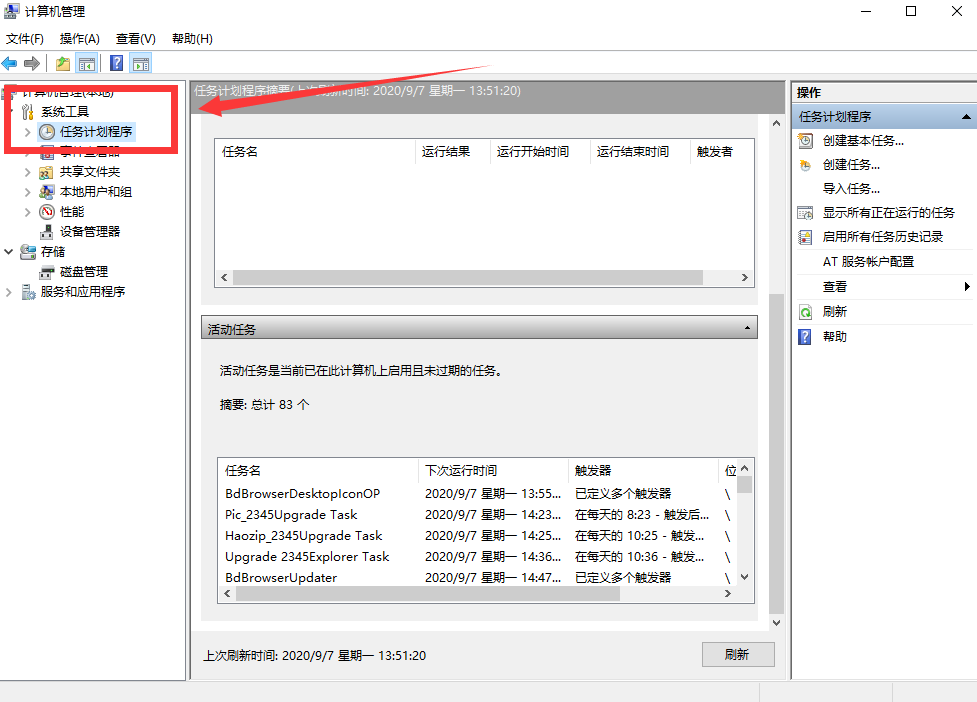Toggle the Show/Hide Console Tree toolbar icon
This screenshot has width=977, height=702.
coord(88,64)
